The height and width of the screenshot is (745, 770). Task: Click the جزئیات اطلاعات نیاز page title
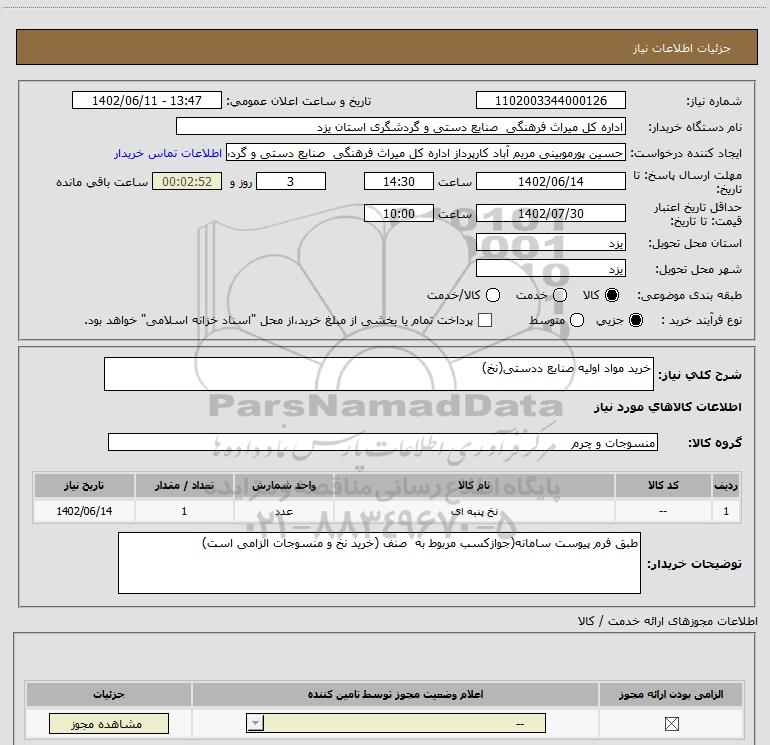pos(682,48)
